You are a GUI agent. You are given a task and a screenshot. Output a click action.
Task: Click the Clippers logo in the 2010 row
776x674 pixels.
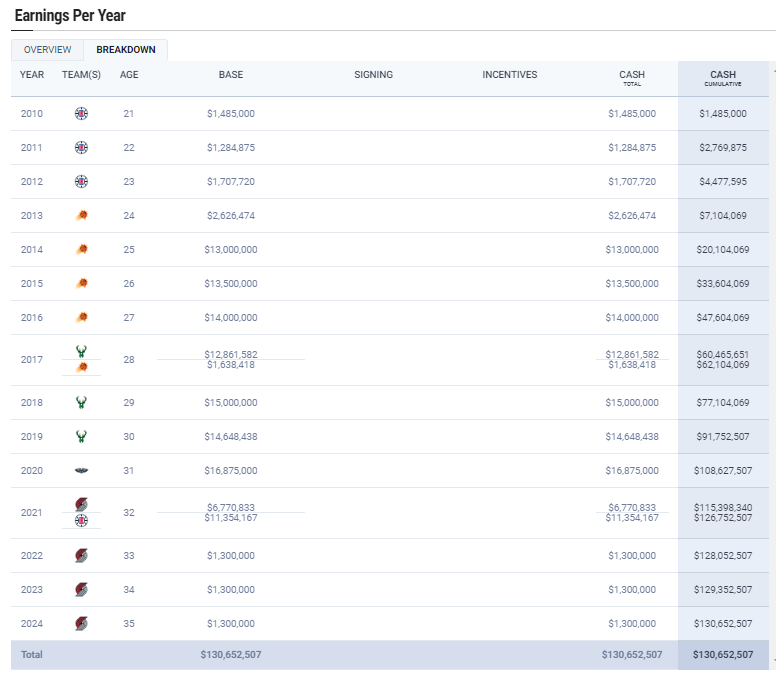coord(81,114)
